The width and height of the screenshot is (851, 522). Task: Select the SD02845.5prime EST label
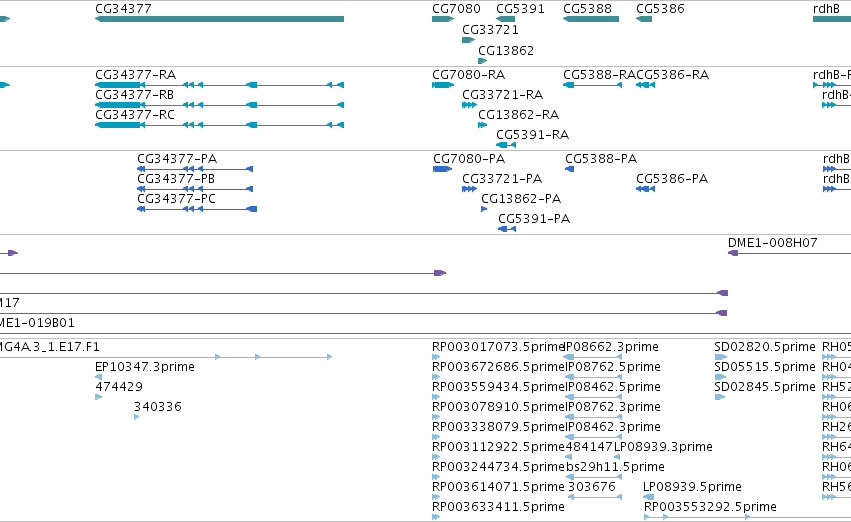pyautogui.click(x=765, y=387)
